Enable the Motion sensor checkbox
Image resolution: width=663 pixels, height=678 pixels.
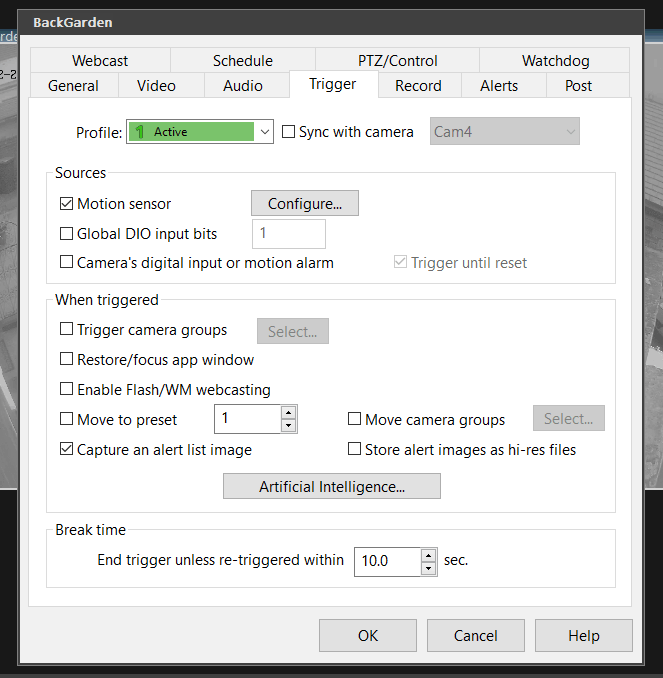click(68, 204)
